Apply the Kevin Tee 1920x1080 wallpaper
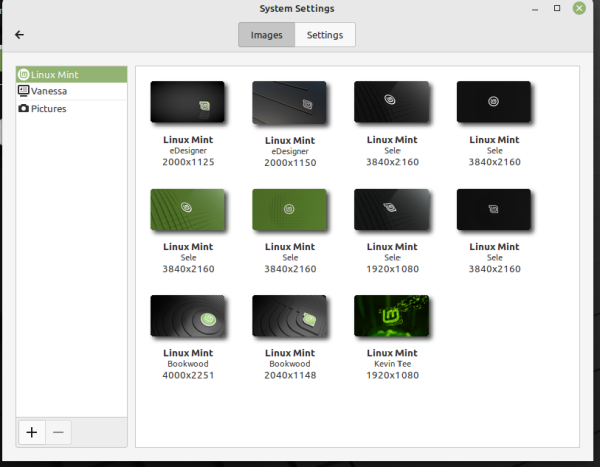Screen dimensions: 600x467 (x=392, y=316)
